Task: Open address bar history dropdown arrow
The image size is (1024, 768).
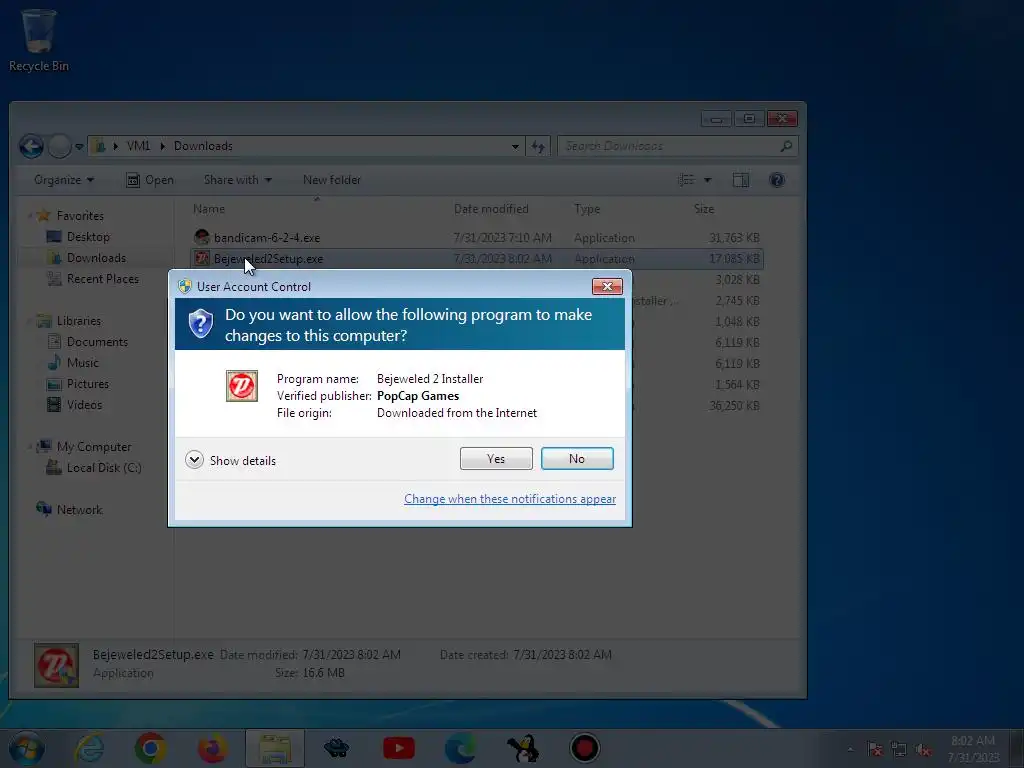Action: (515, 146)
